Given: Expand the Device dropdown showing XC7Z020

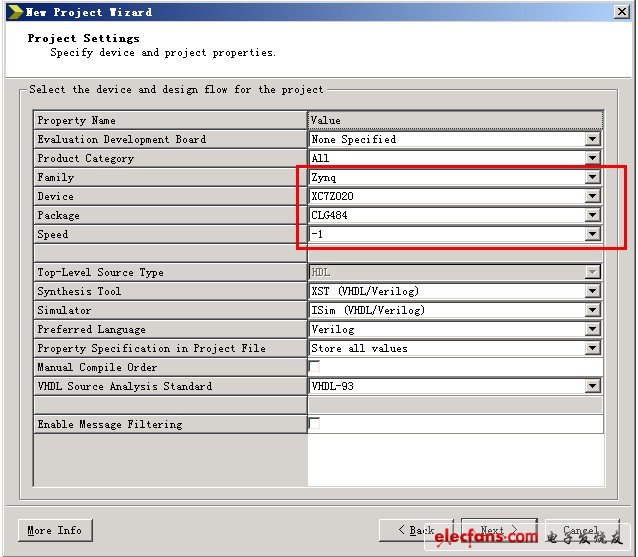Looking at the screenshot, I should pyautogui.click(x=592, y=197).
